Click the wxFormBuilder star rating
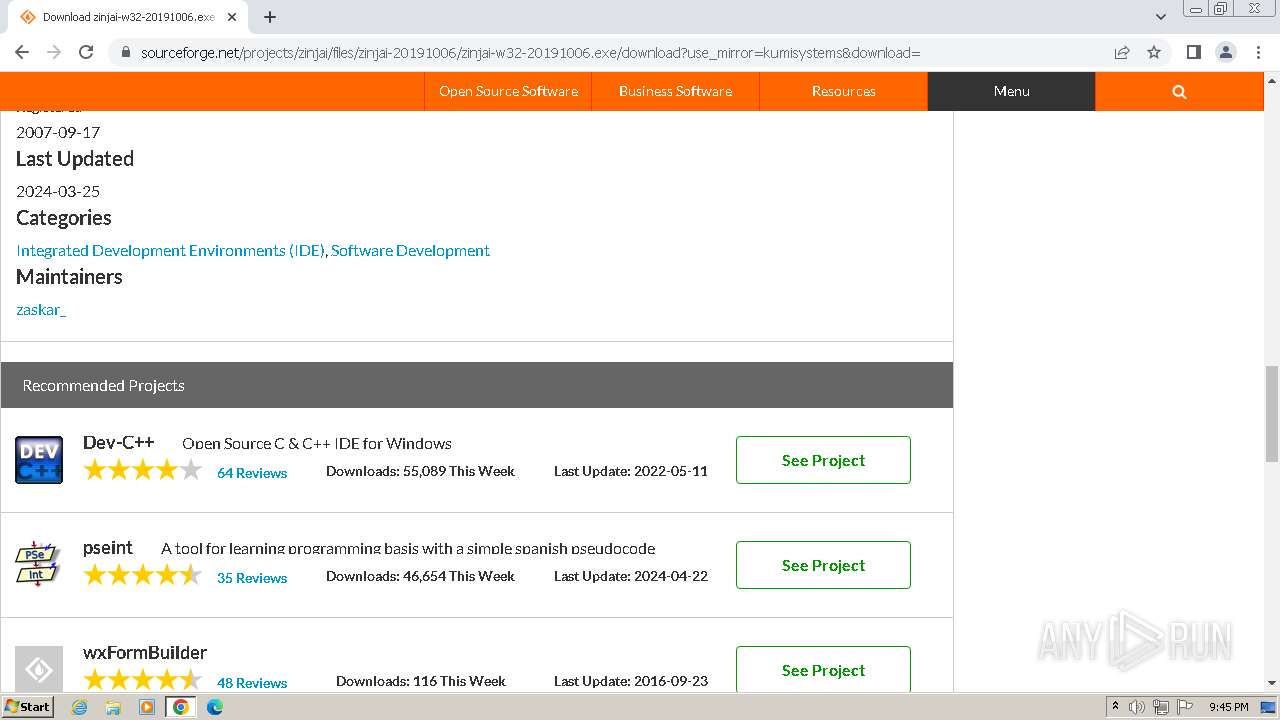The height and width of the screenshot is (720, 1280). pos(143,680)
